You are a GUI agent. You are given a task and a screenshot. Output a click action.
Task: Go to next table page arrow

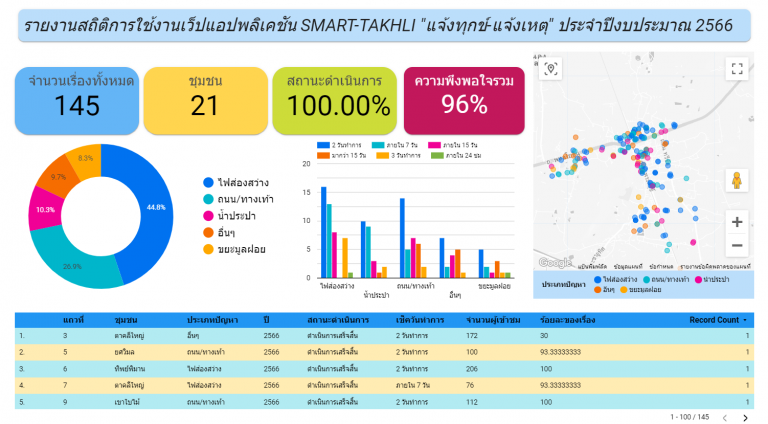point(745,418)
